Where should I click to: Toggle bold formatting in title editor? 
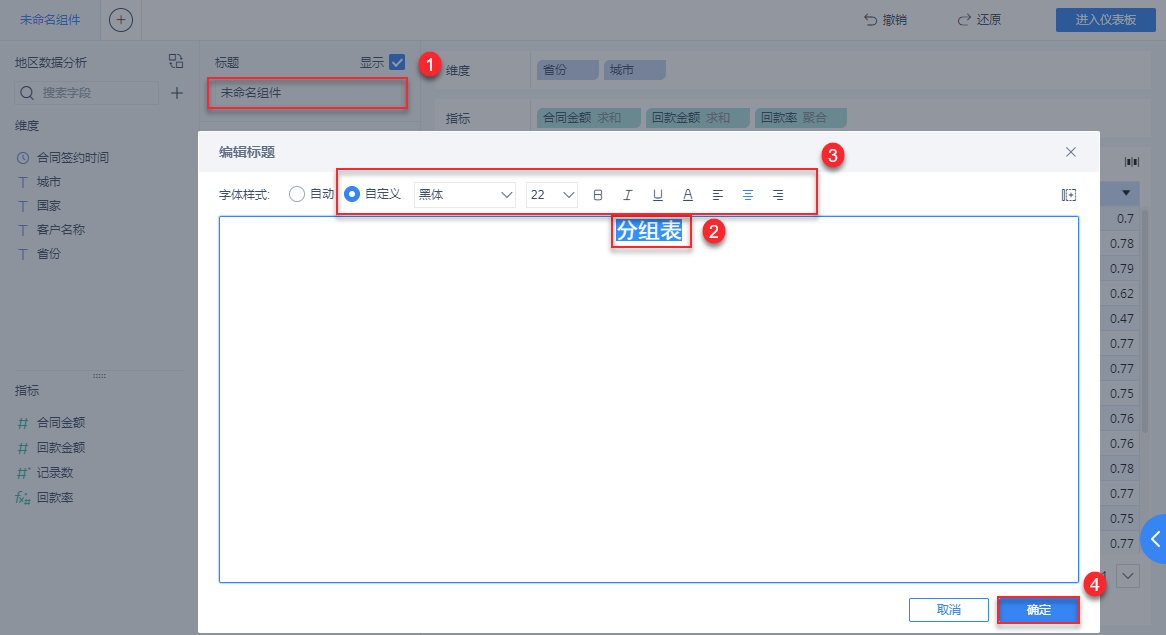pyautogui.click(x=597, y=195)
